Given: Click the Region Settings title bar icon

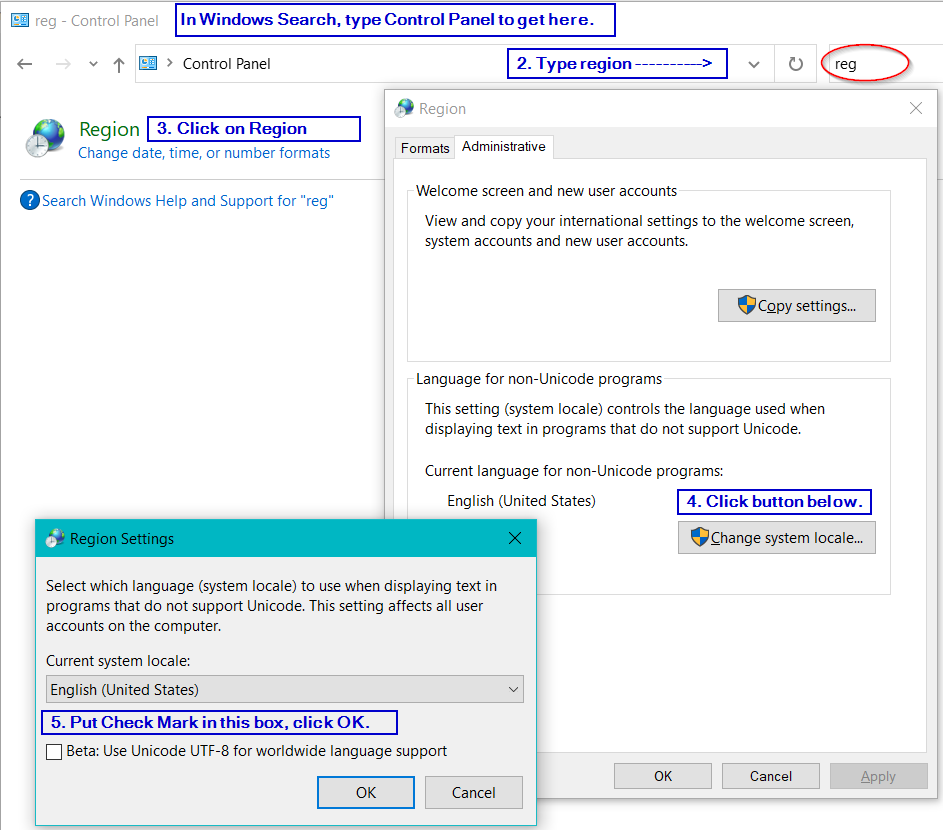Looking at the screenshot, I should pos(55,538).
